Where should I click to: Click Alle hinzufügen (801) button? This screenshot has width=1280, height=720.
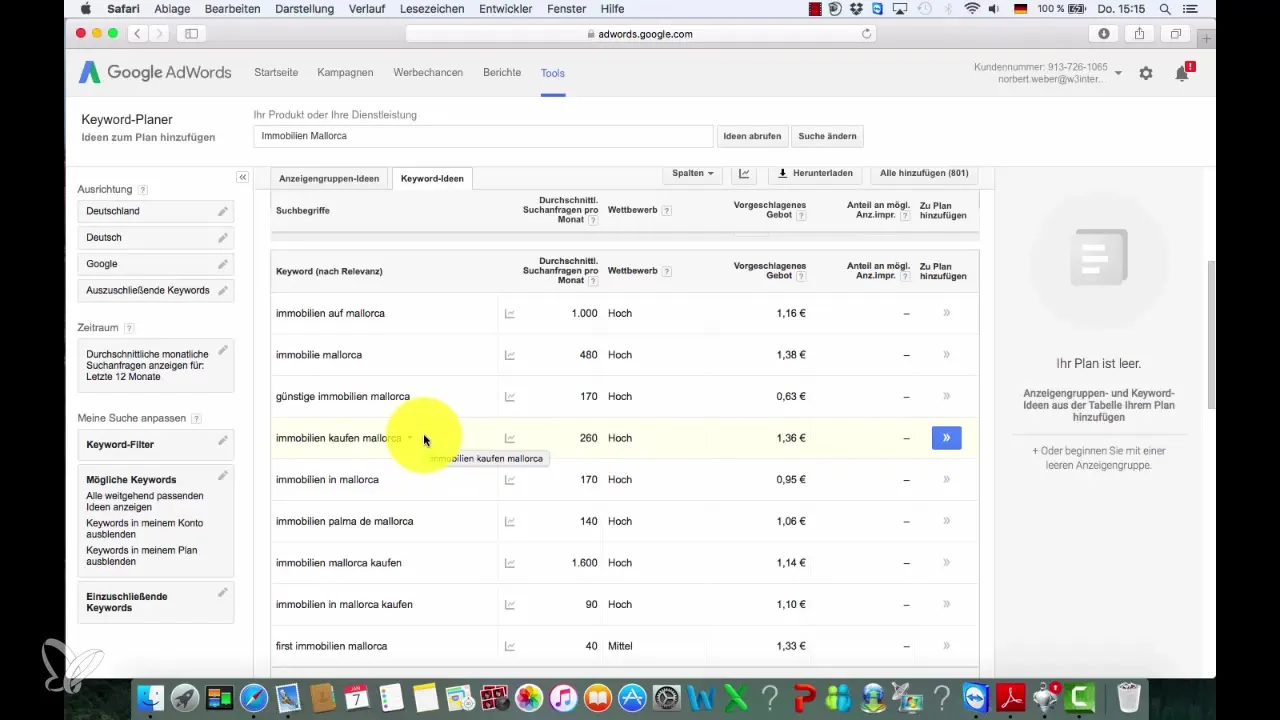(923, 173)
